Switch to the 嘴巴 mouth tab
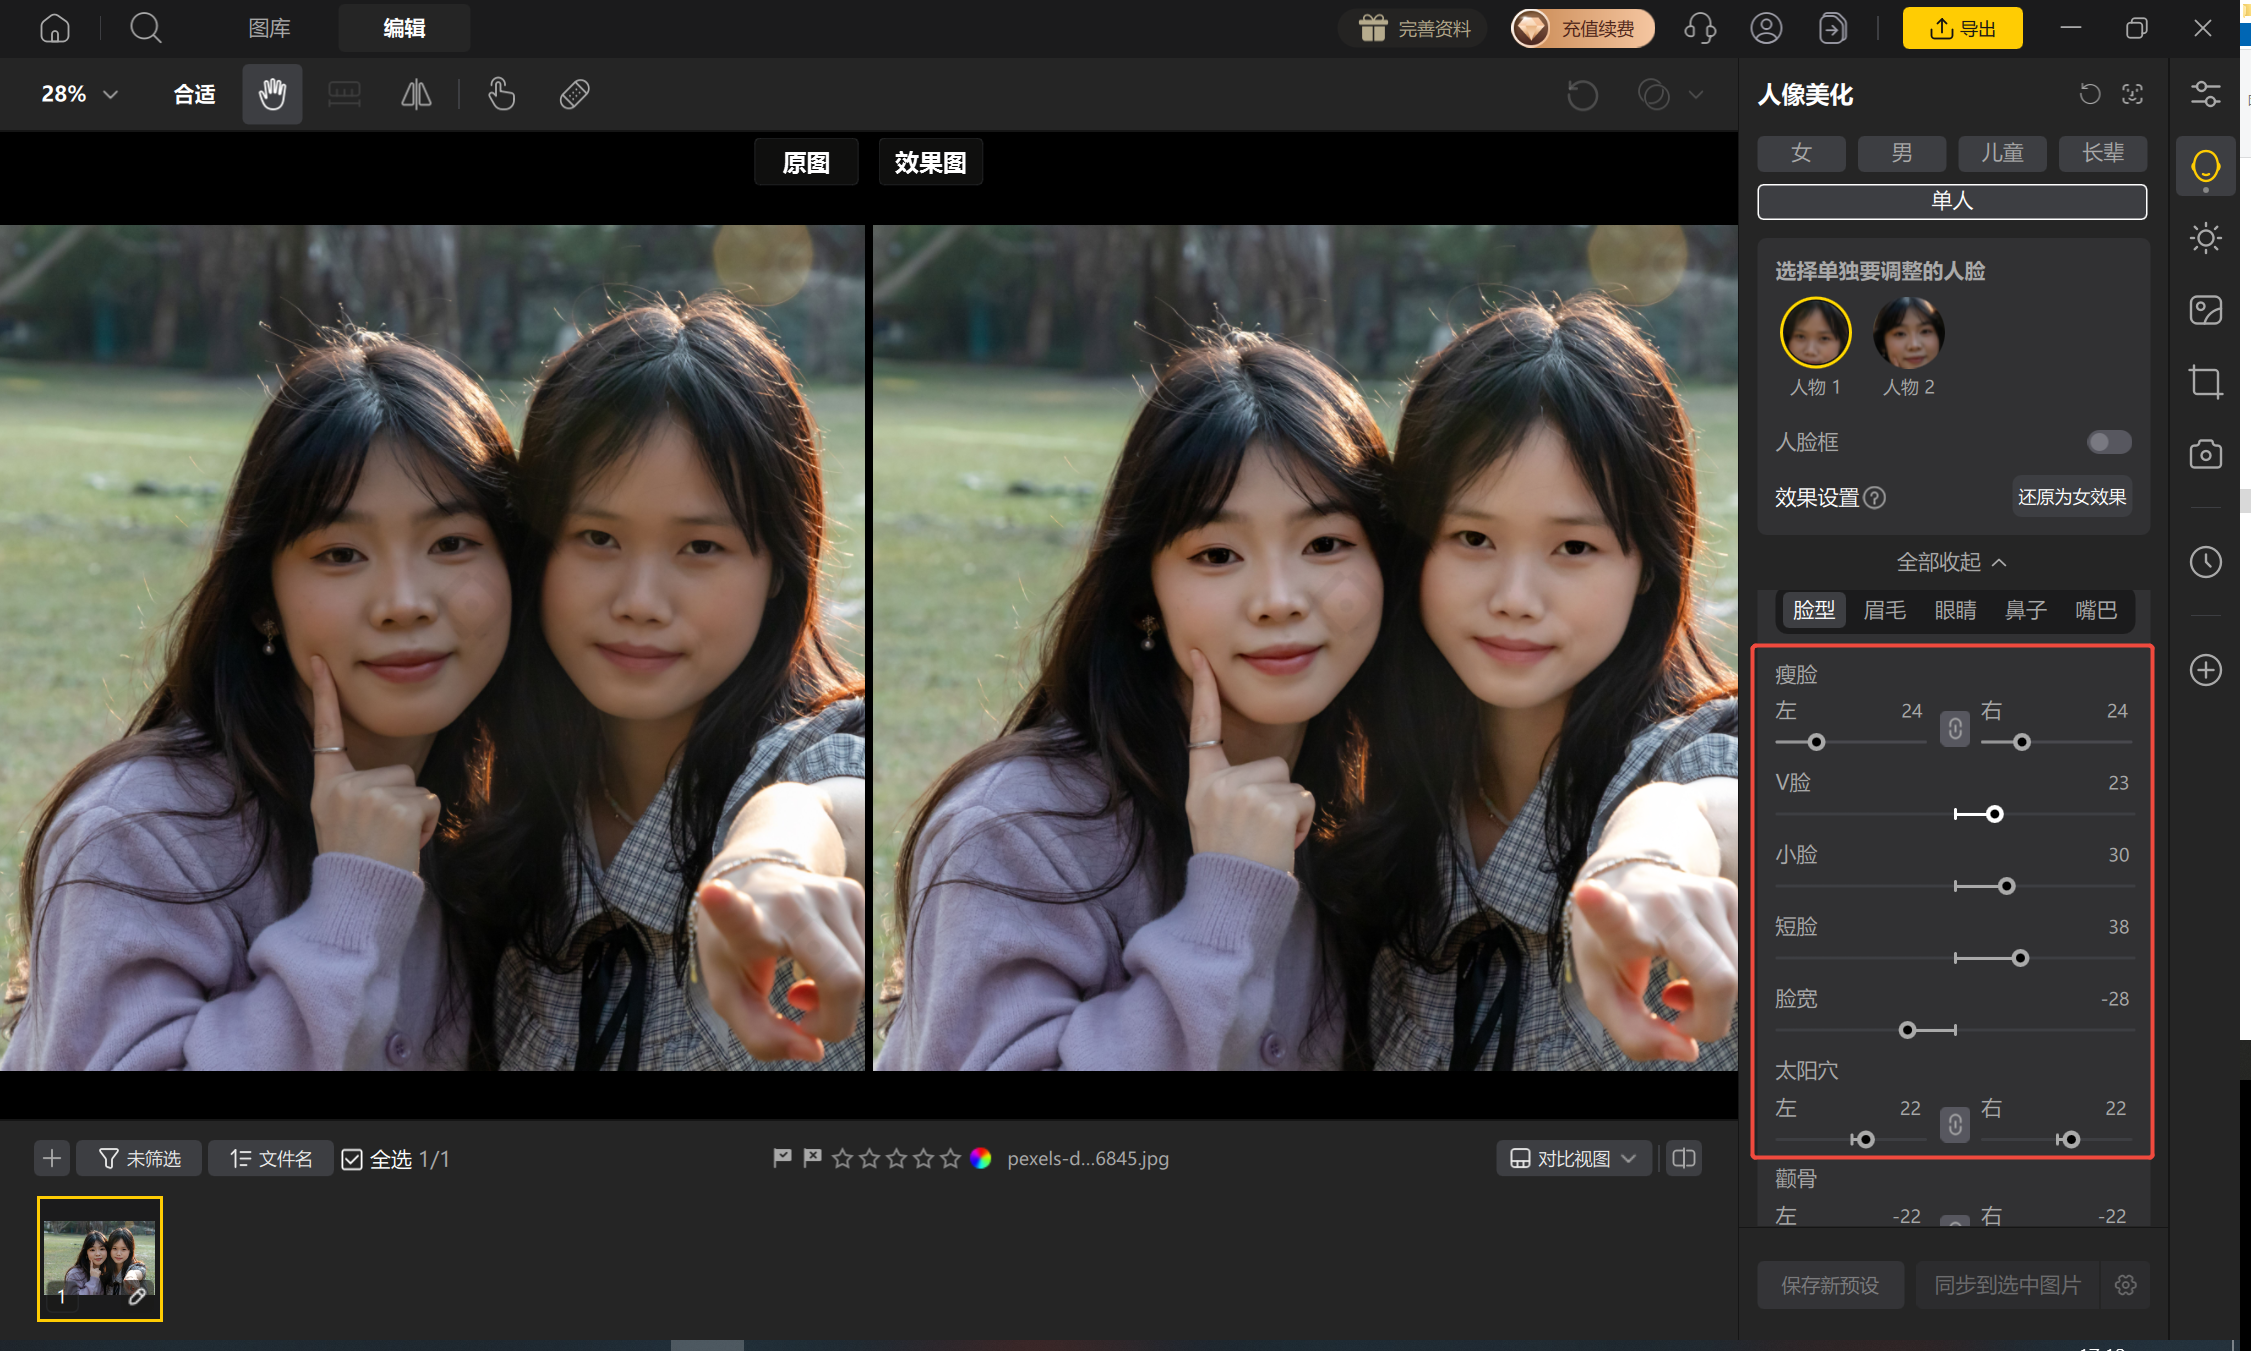Image resolution: width=2251 pixels, height=1351 pixels. point(2096,610)
